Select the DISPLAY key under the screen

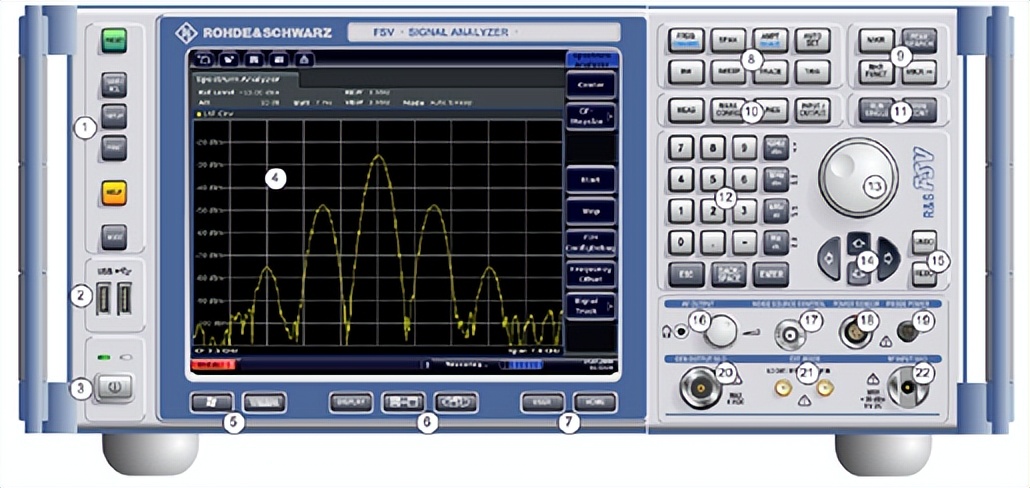point(351,403)
